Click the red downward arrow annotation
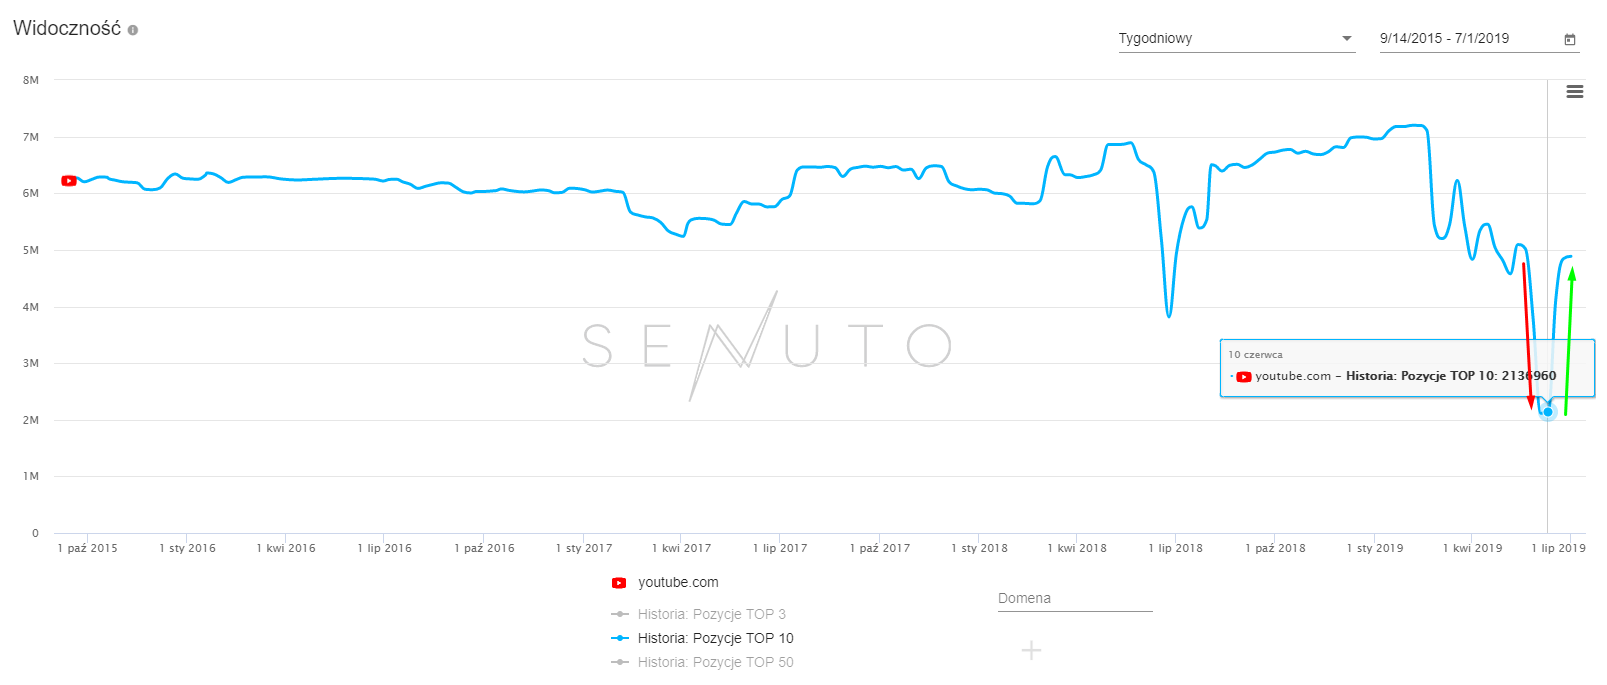The height and width of the screenshot is (685, 1607). (1527, 335)
